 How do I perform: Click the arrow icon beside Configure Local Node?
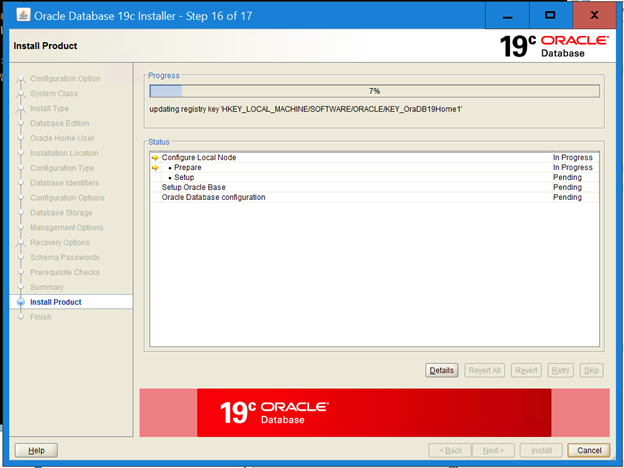(155, 158)
